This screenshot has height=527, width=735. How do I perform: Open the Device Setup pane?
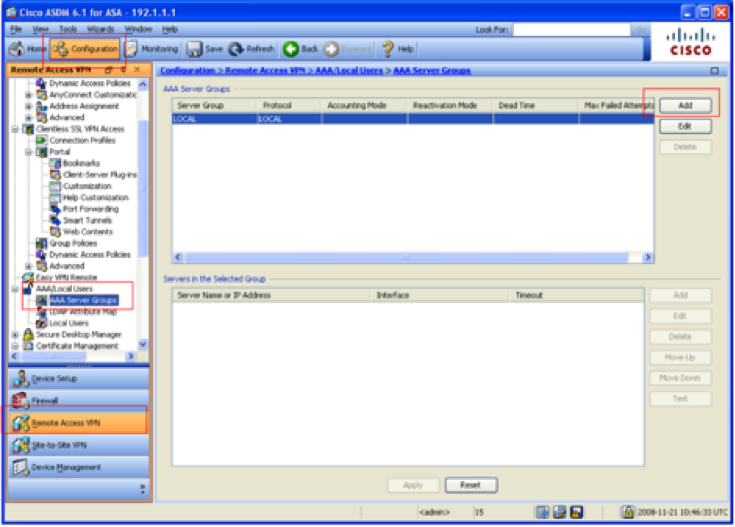(x=78, y=378)
